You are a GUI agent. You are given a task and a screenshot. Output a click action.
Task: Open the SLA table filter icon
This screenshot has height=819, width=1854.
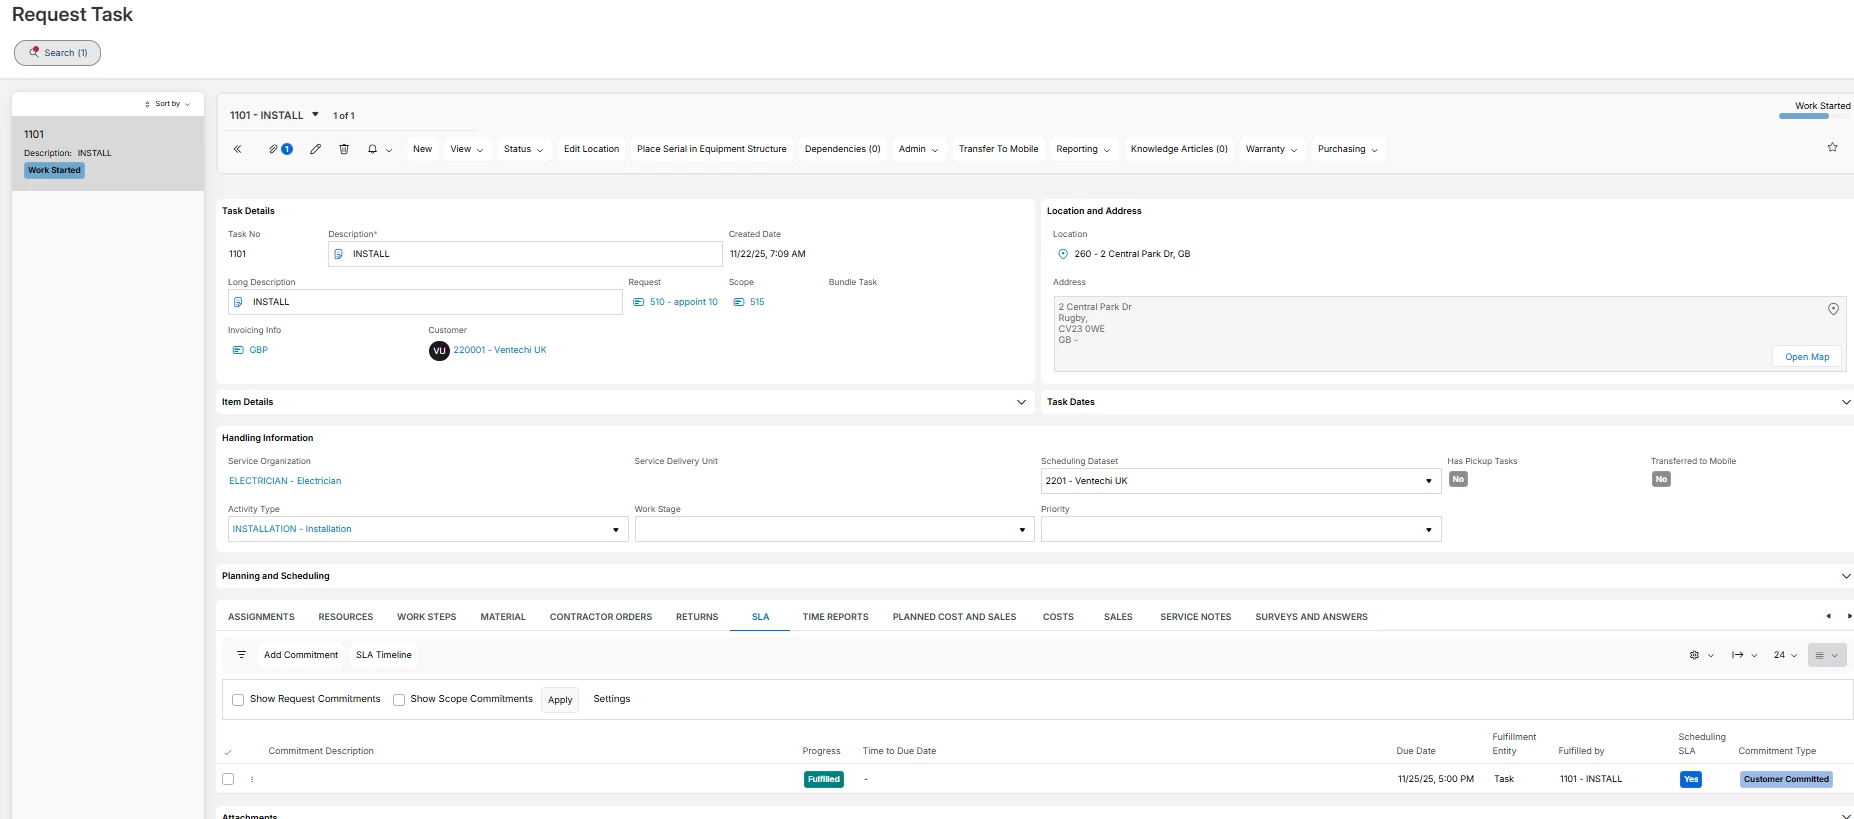[x=241, y=655]
